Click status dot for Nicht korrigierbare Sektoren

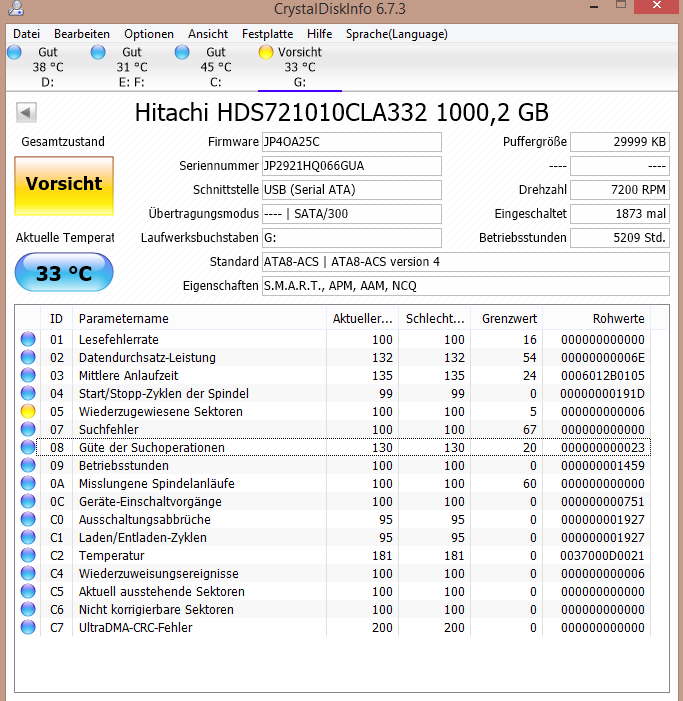click(x=28, y=609)
